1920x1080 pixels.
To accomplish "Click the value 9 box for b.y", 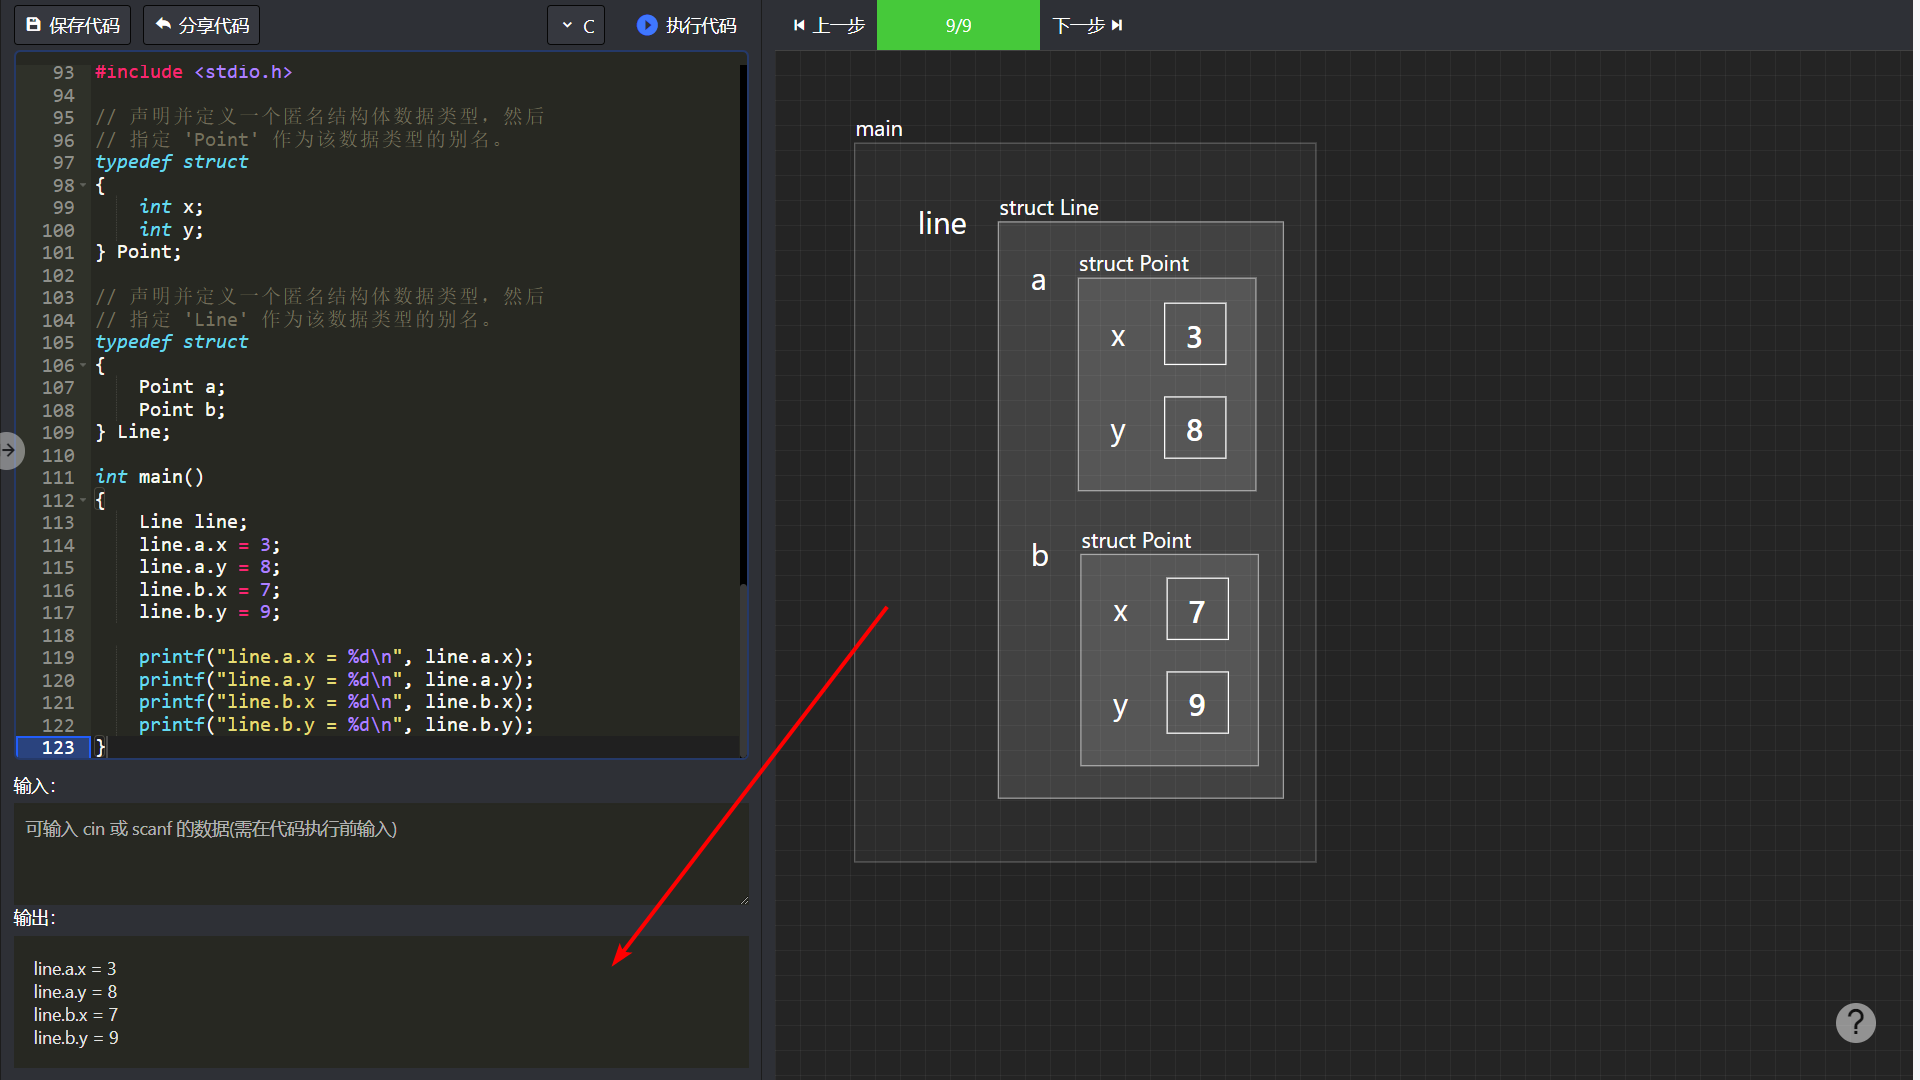I will (x=1197, y=703).
